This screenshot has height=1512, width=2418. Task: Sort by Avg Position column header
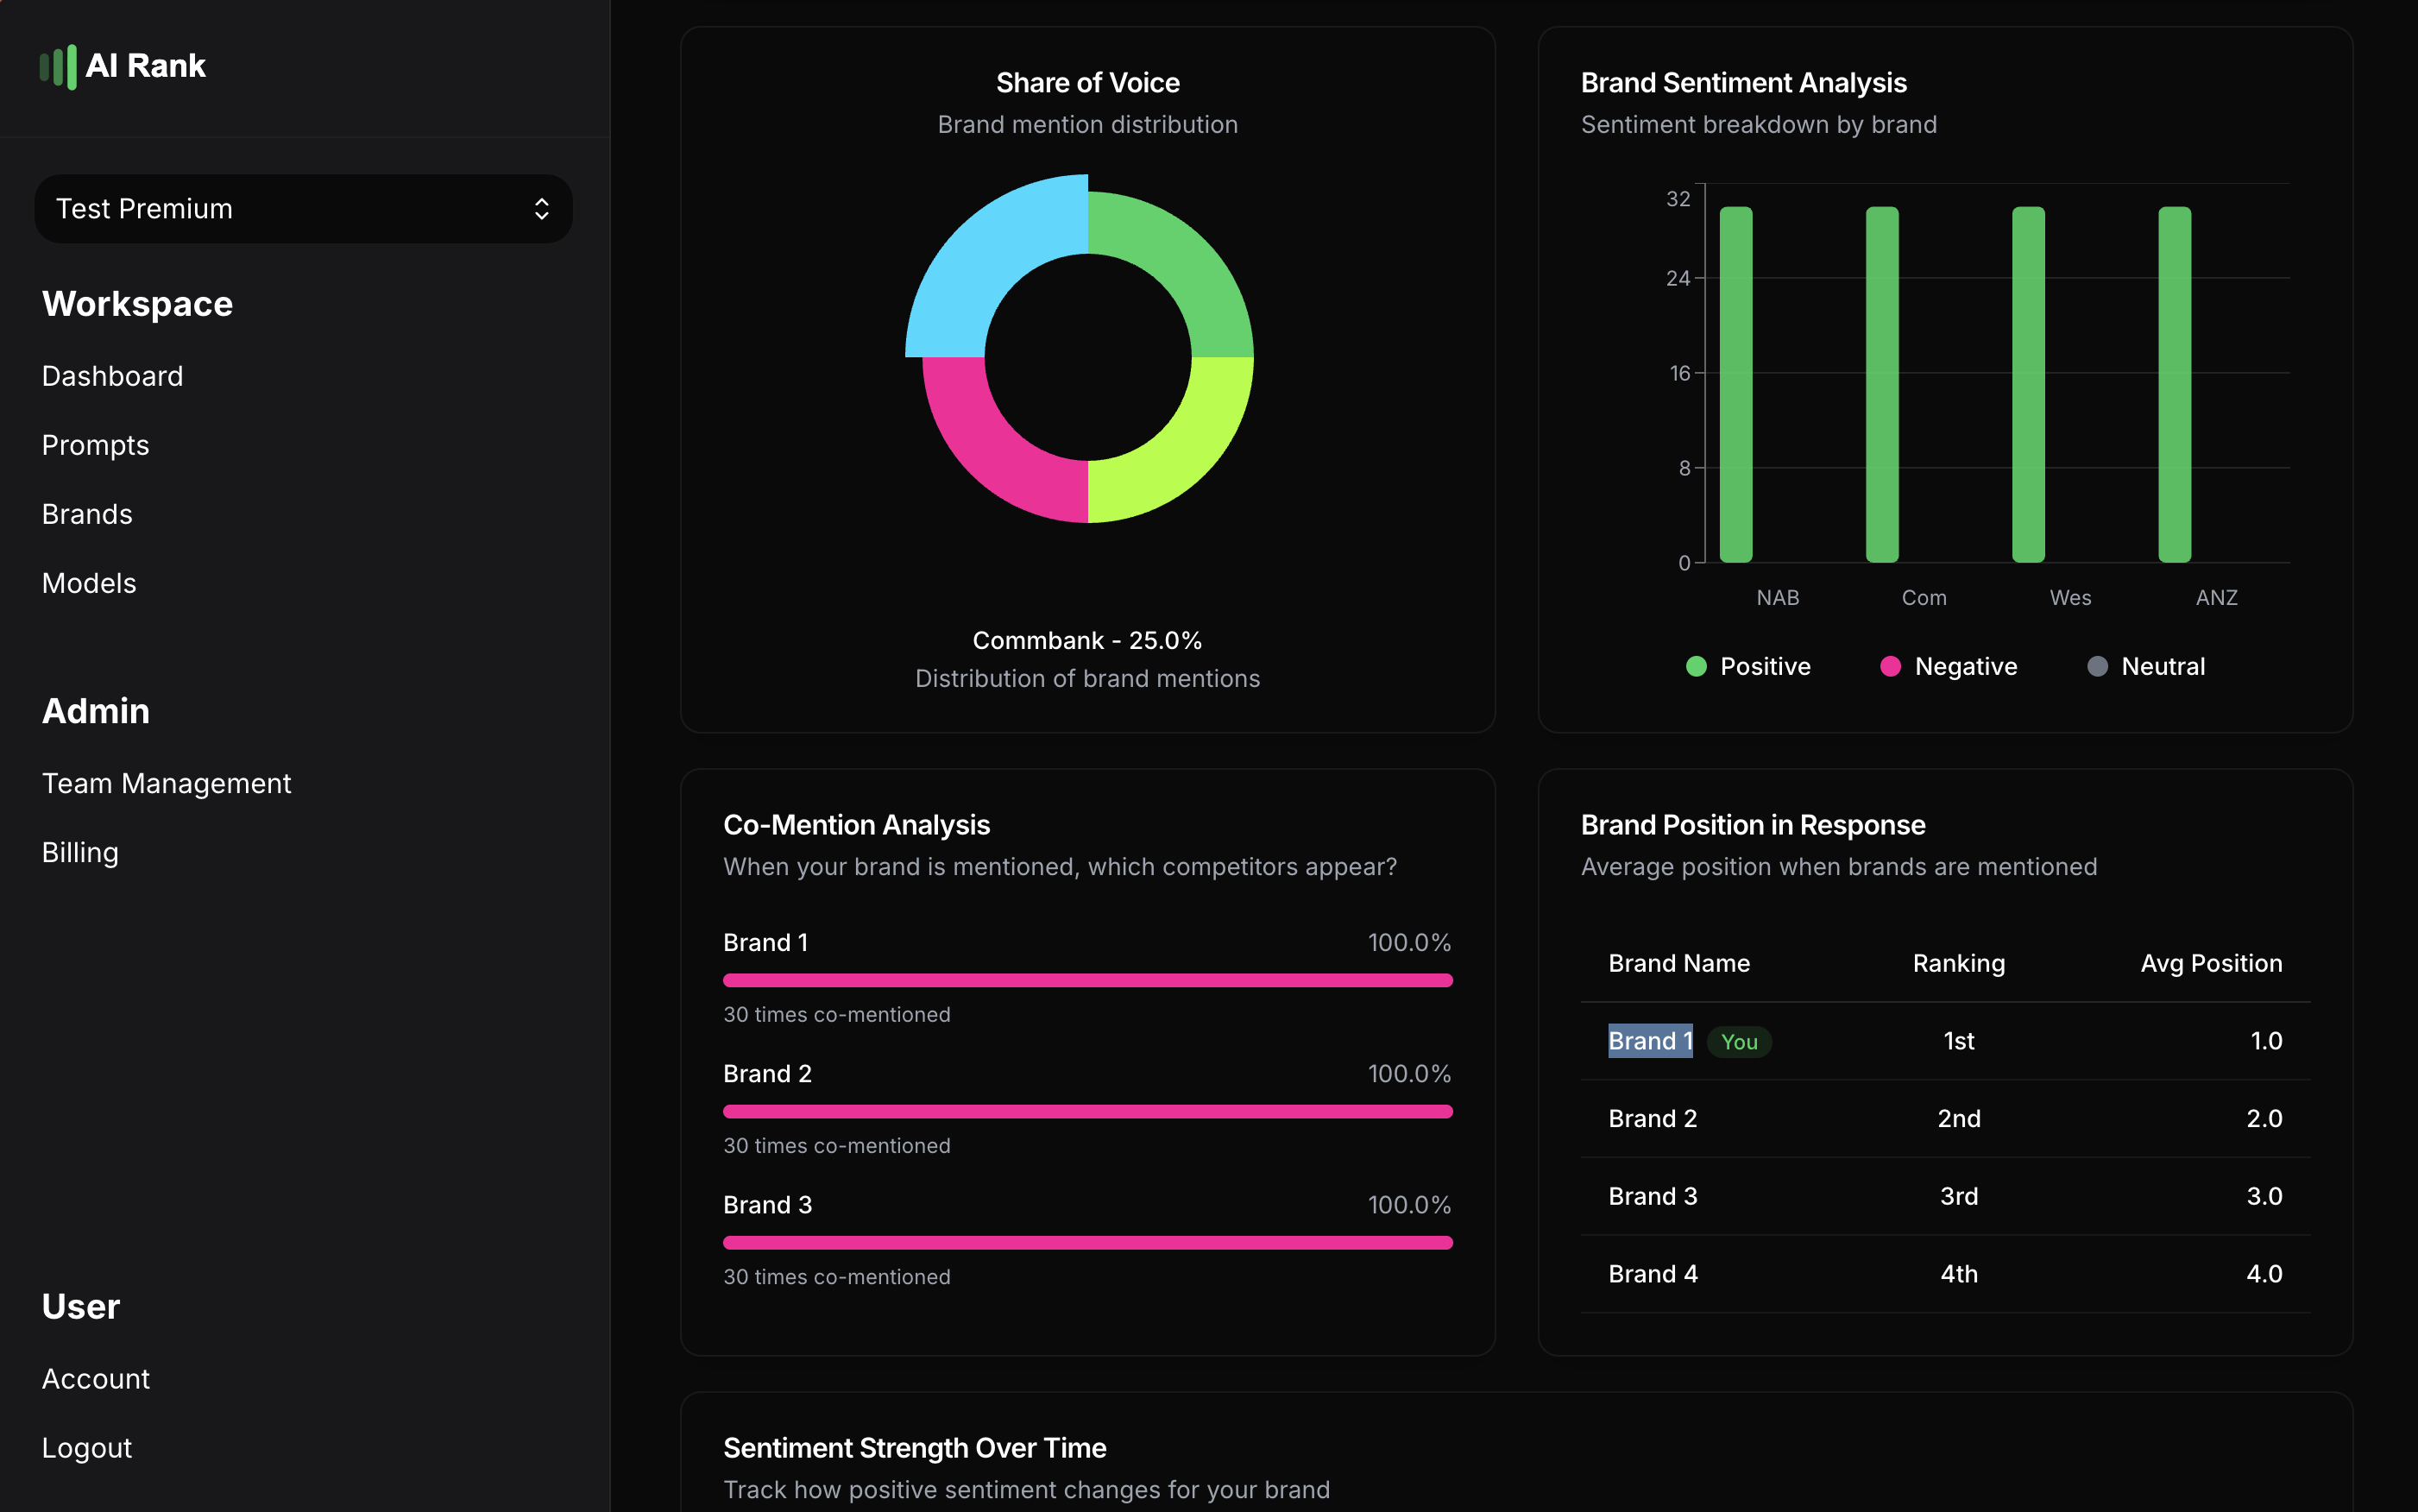coord(2210,963)
